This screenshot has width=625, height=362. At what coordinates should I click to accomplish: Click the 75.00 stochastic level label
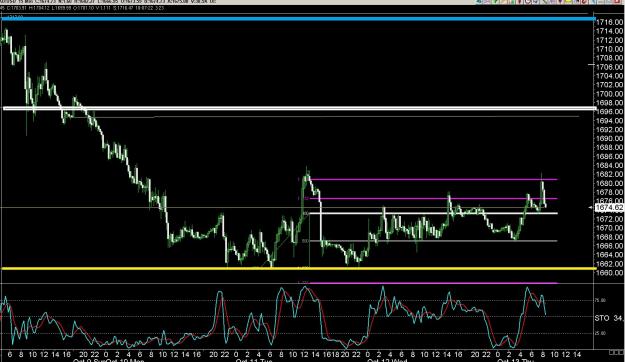click(x=601, y=300)
